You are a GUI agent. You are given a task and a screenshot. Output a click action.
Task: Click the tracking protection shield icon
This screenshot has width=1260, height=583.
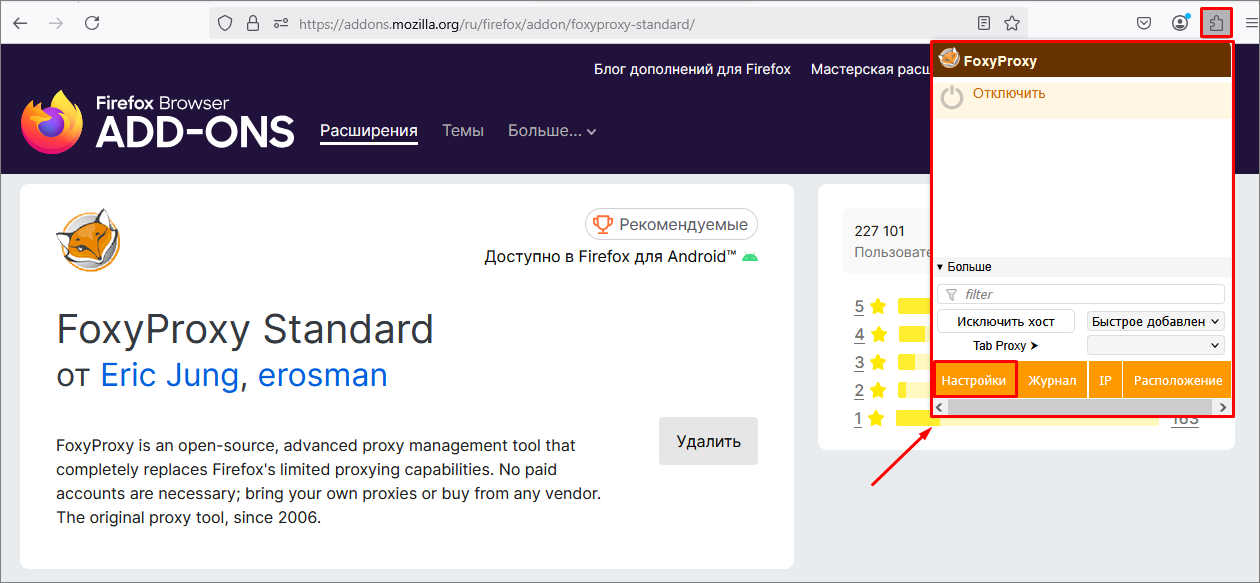coord(223,22)
